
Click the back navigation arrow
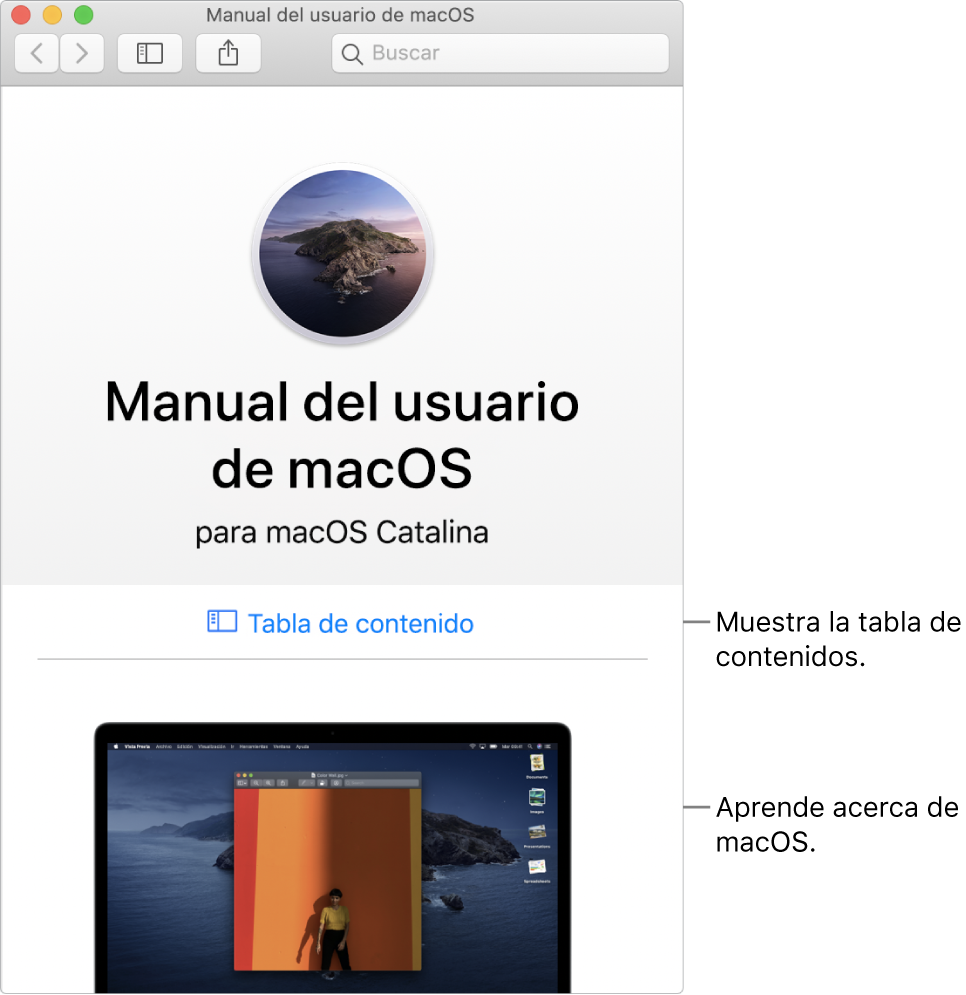(35, 53)
